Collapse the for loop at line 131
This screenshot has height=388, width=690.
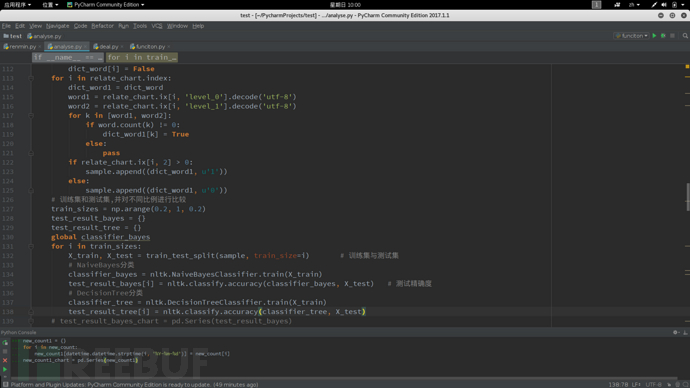[31, 246]
